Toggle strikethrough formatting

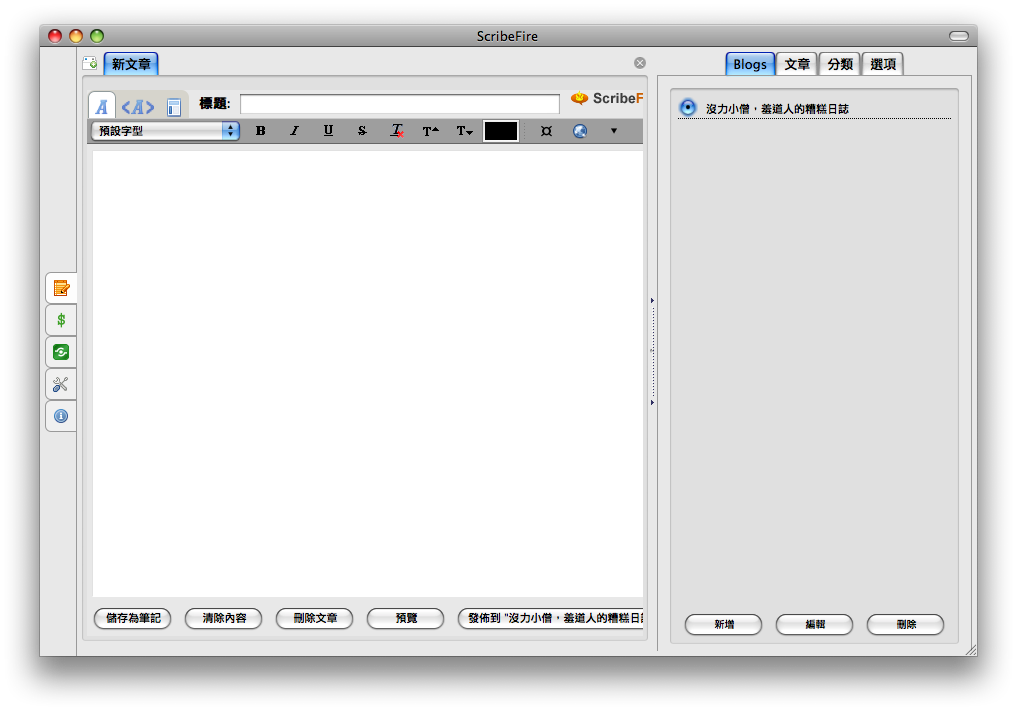362,130
